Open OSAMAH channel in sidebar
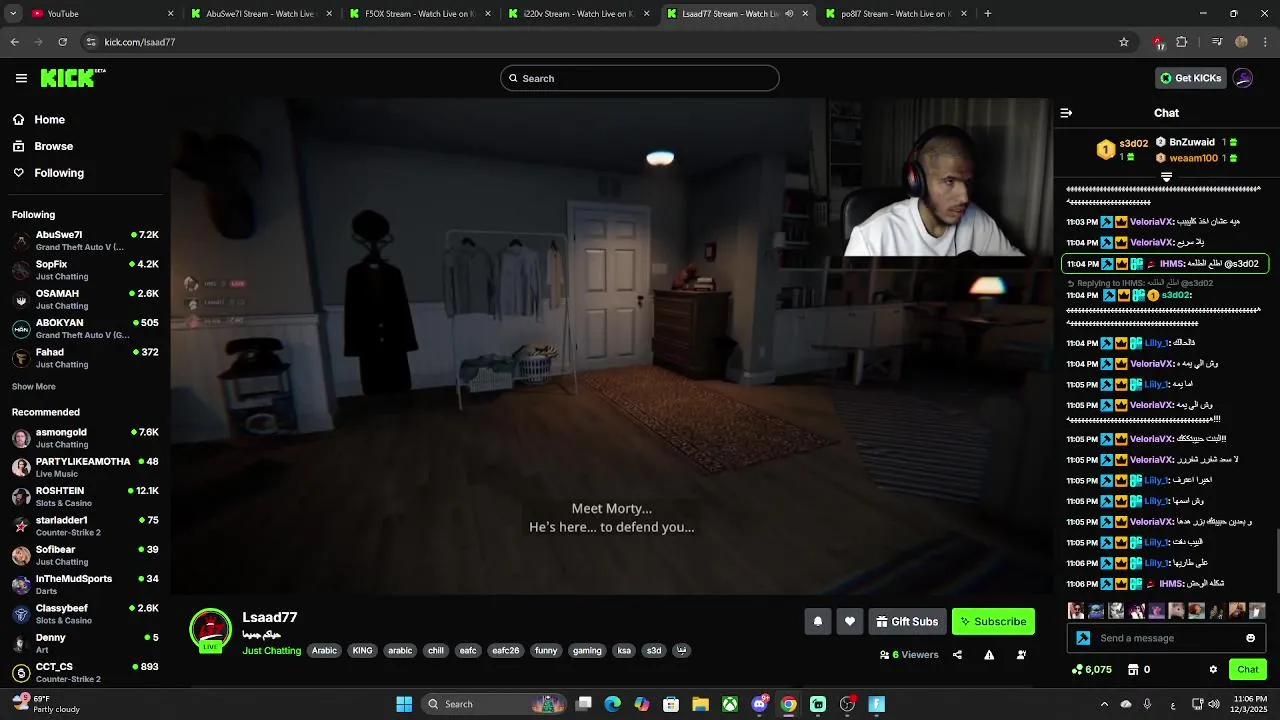 (85, 299)
